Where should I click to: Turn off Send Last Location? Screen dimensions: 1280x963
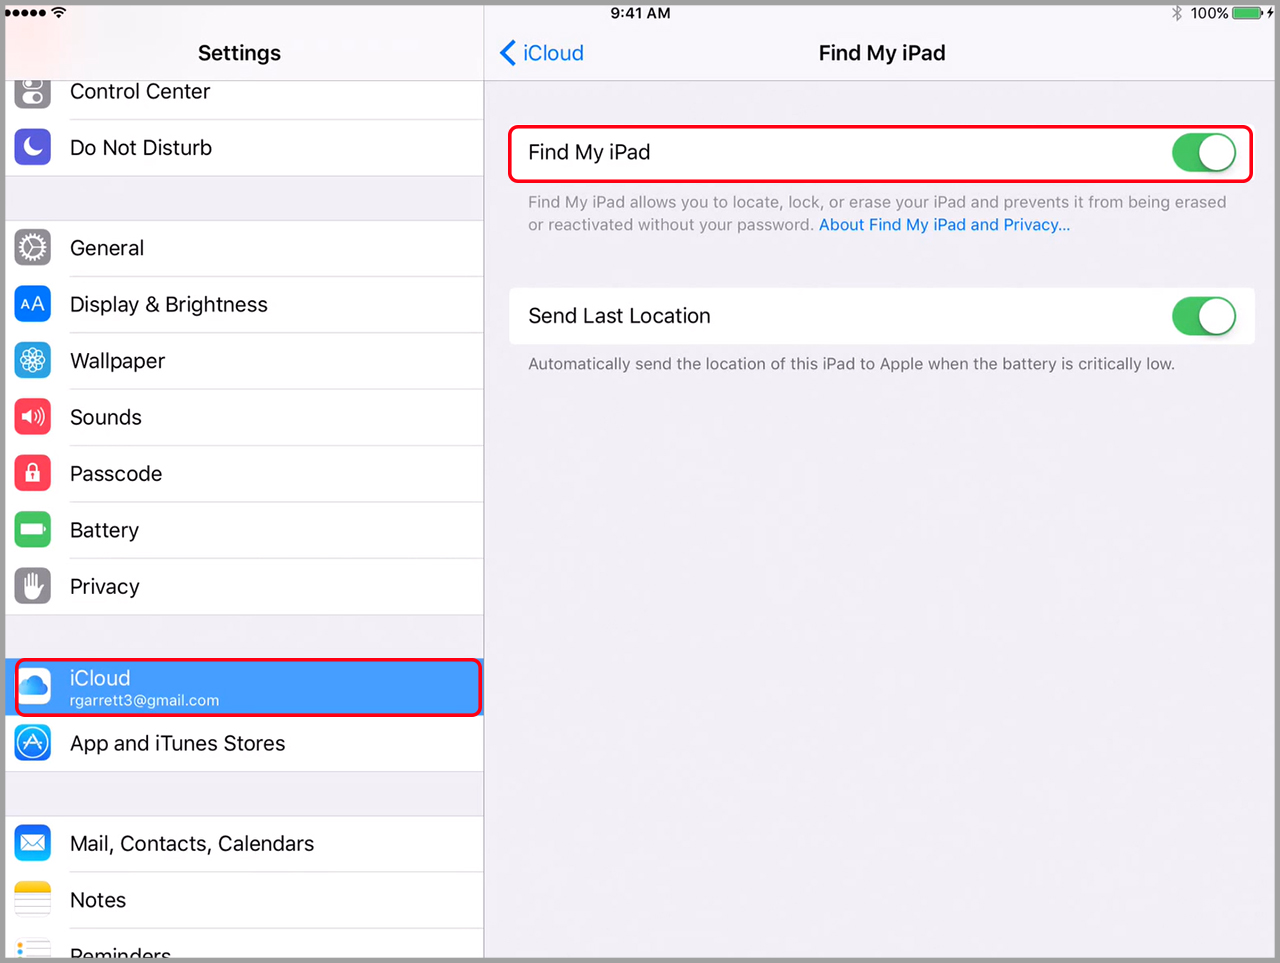point(1204,316)
